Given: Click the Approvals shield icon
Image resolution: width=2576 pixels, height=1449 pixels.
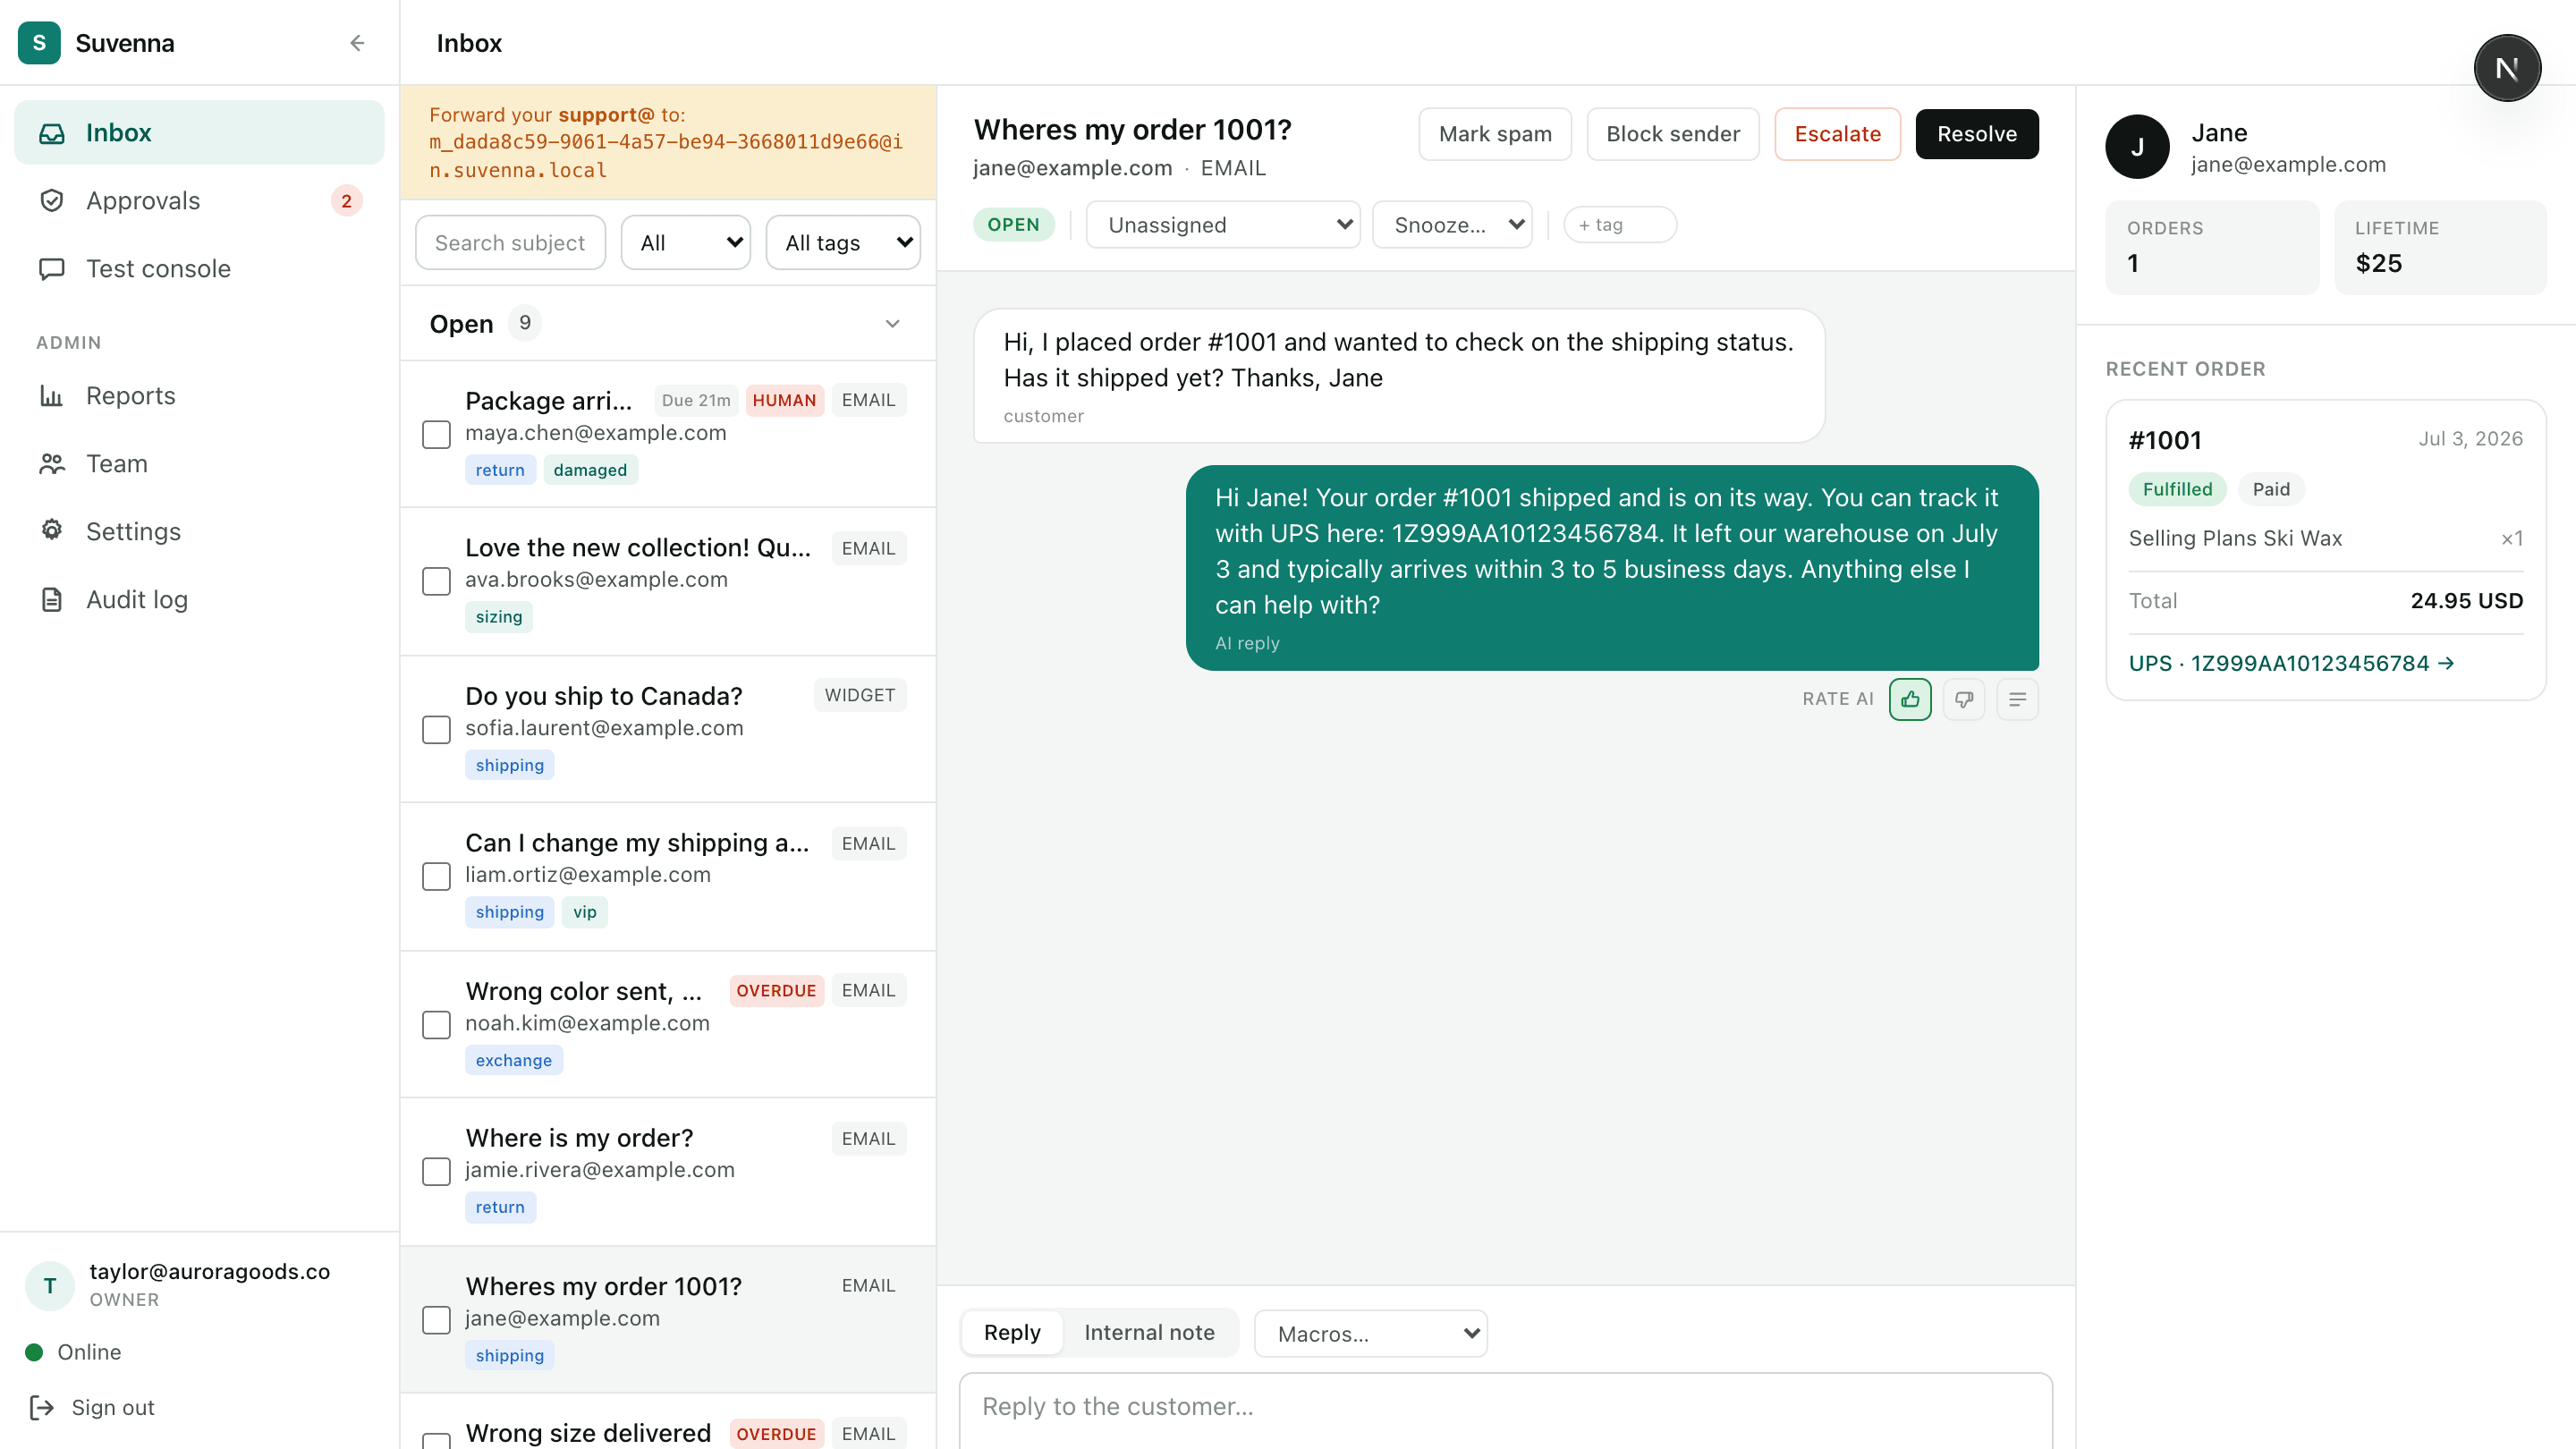Looking at the screenshot, I should (52, 201).
